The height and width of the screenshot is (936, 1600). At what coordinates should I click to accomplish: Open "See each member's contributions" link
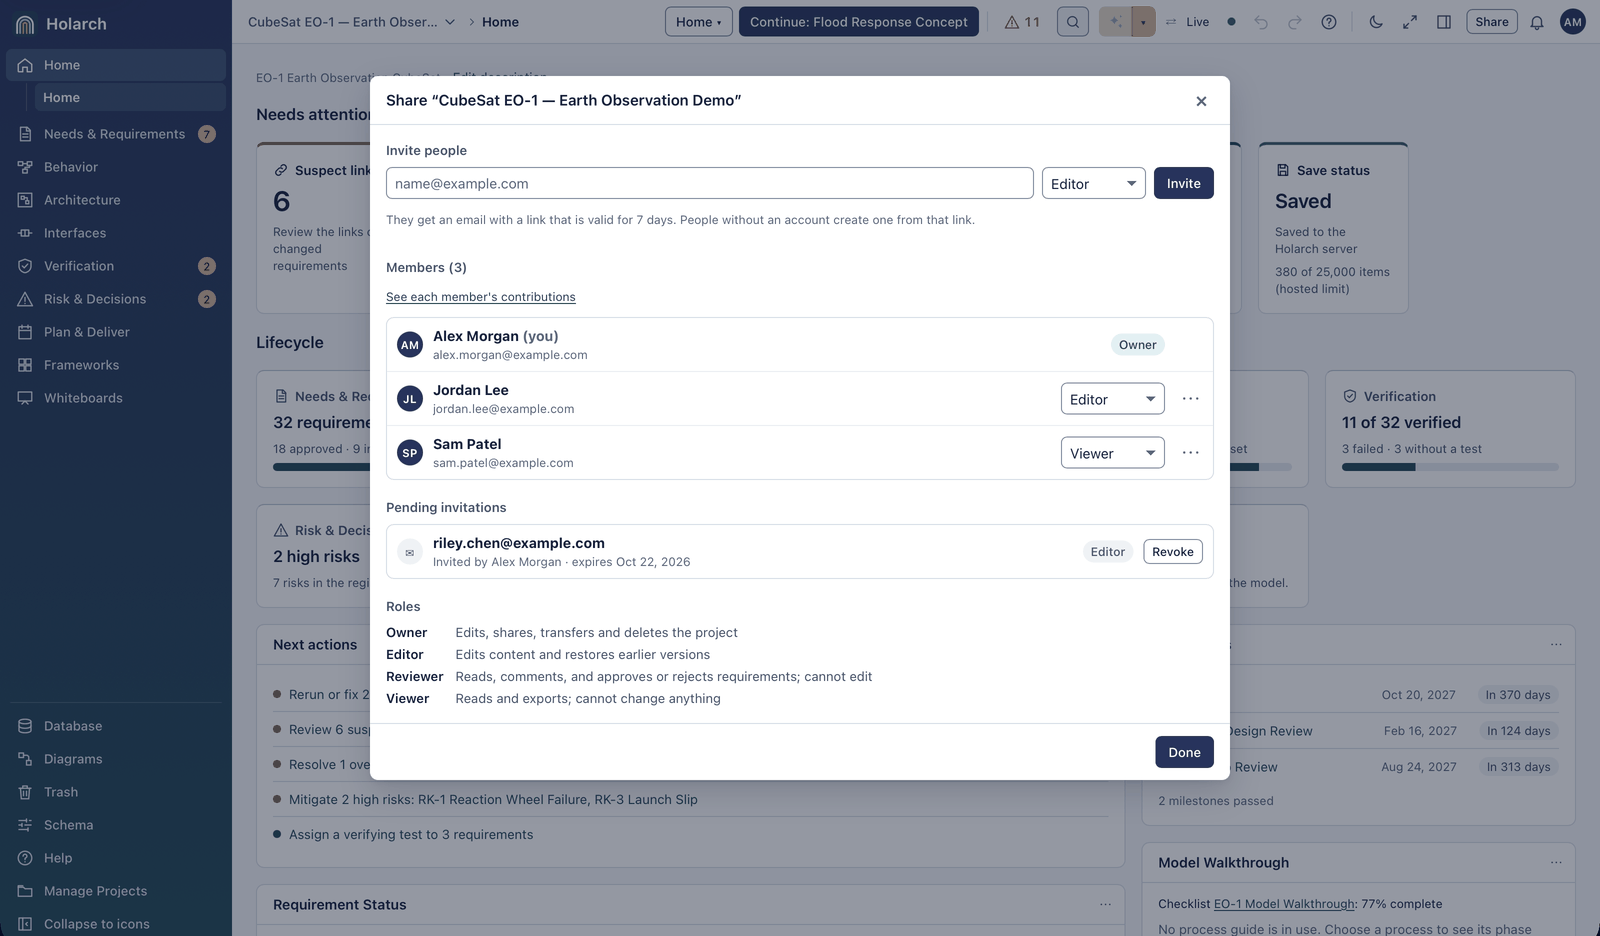481,297
